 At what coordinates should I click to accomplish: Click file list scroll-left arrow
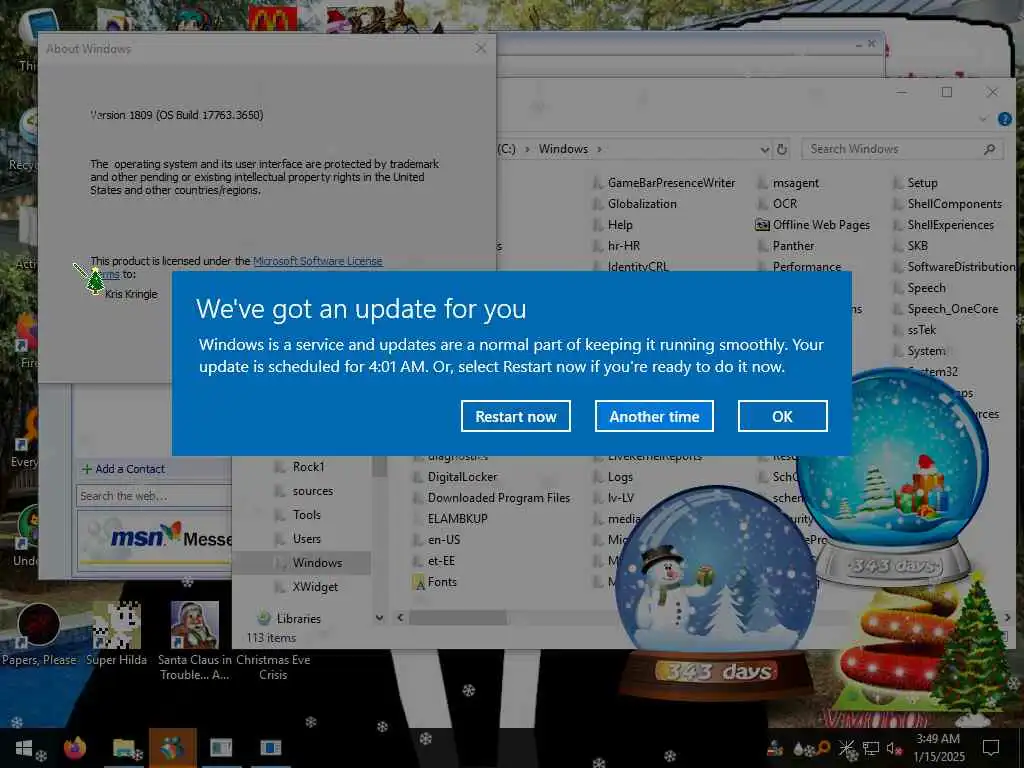coord(400,618)
